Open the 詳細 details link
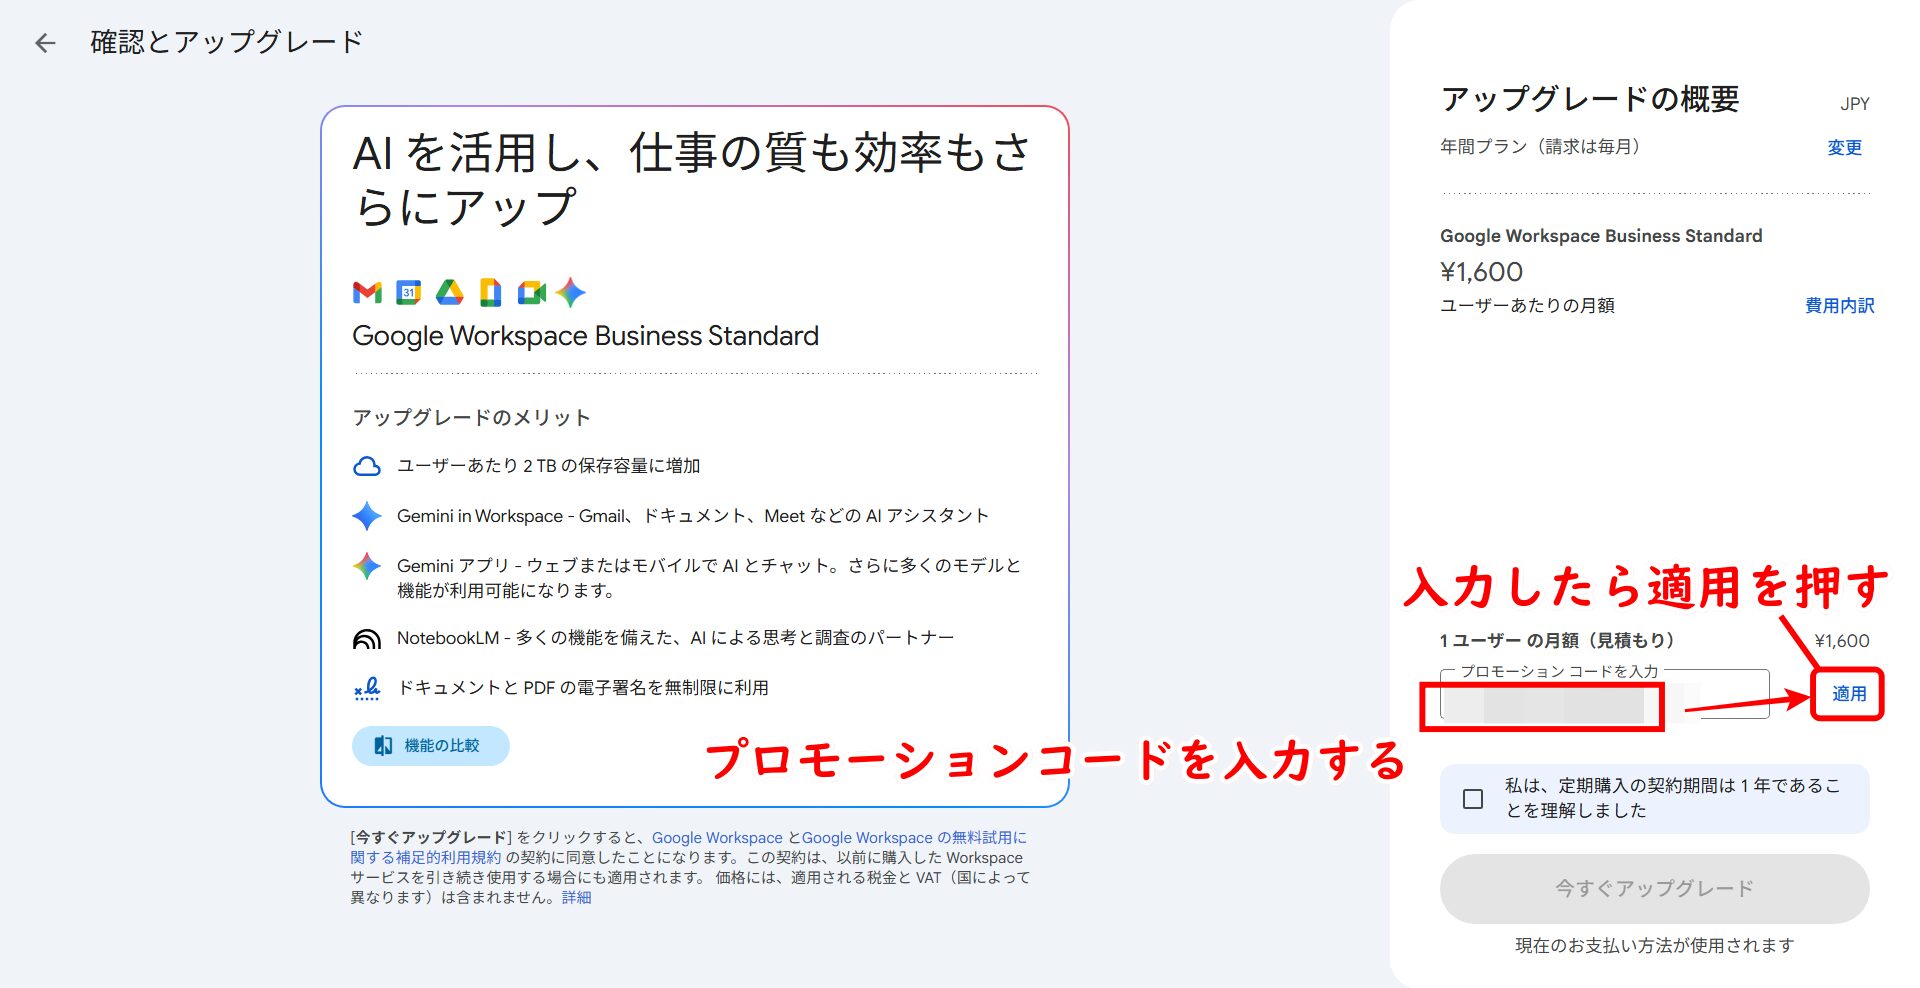 tap(576, 898)
